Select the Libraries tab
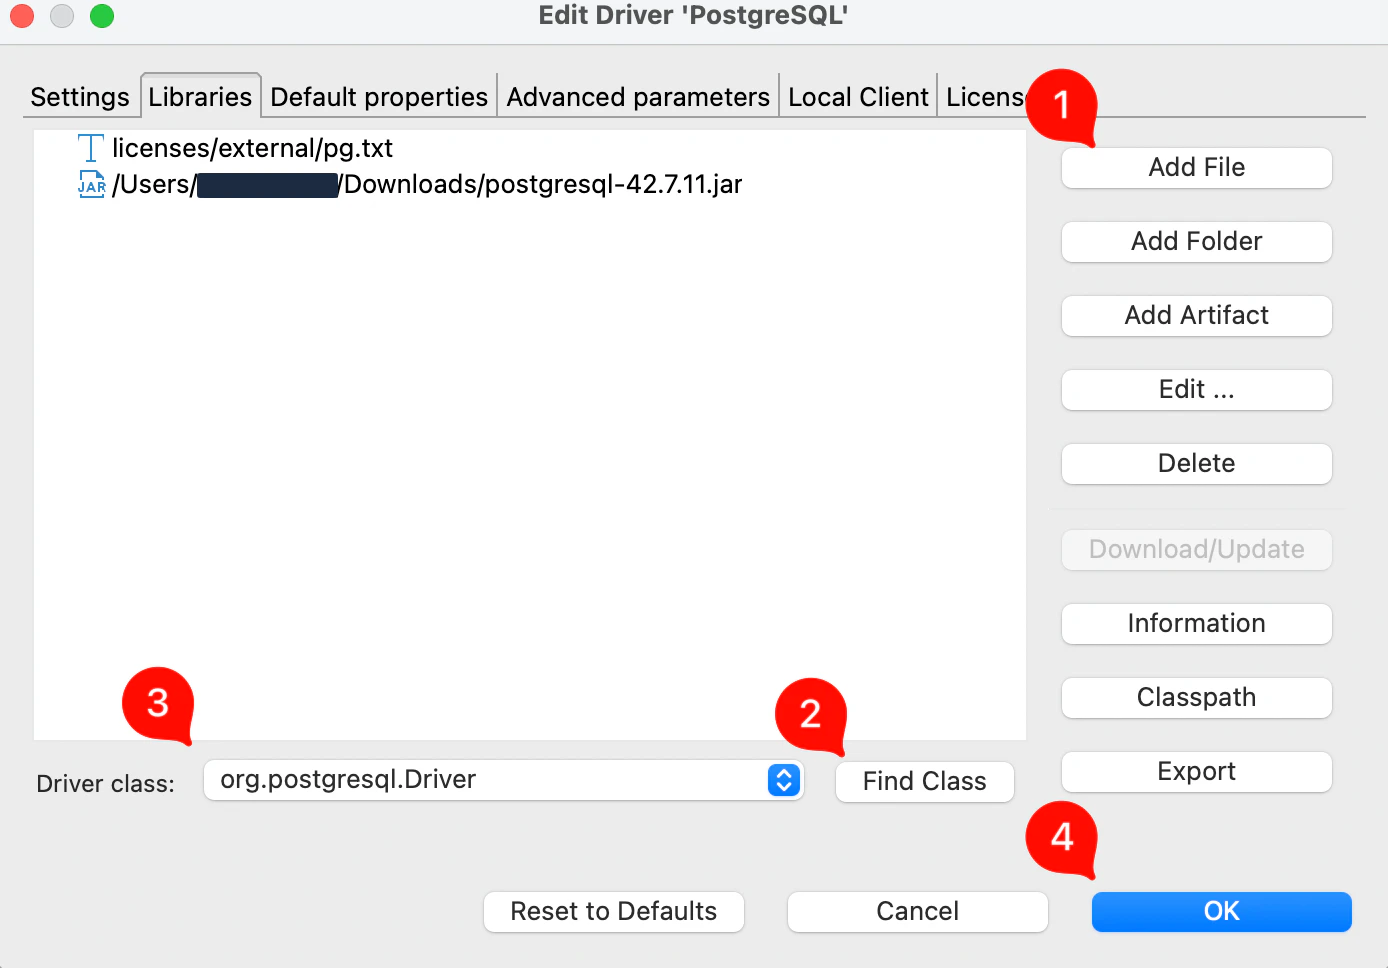 200,97
